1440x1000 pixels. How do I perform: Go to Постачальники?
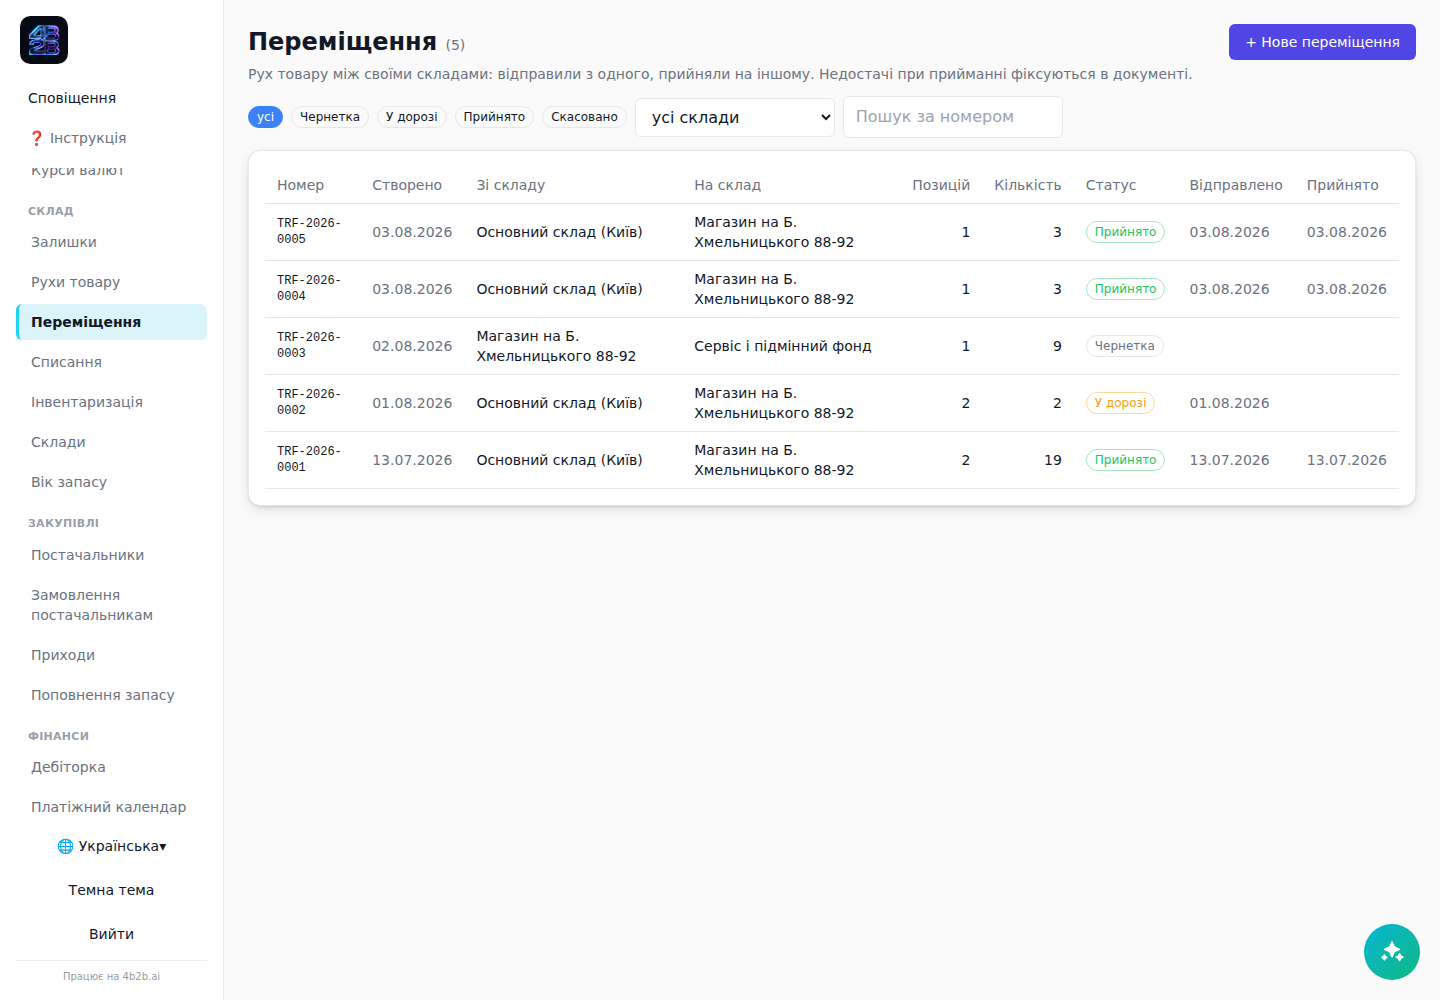[x=111, y=555]
